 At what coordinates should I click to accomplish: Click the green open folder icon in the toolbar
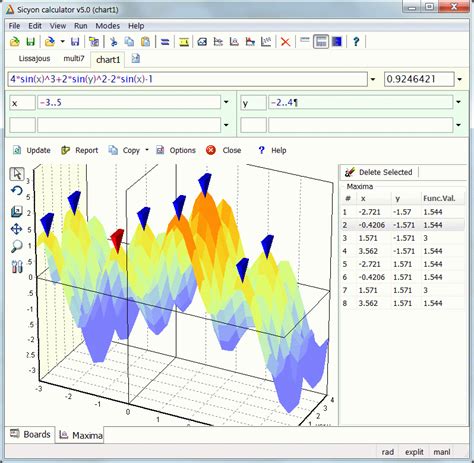coord(14,42)
